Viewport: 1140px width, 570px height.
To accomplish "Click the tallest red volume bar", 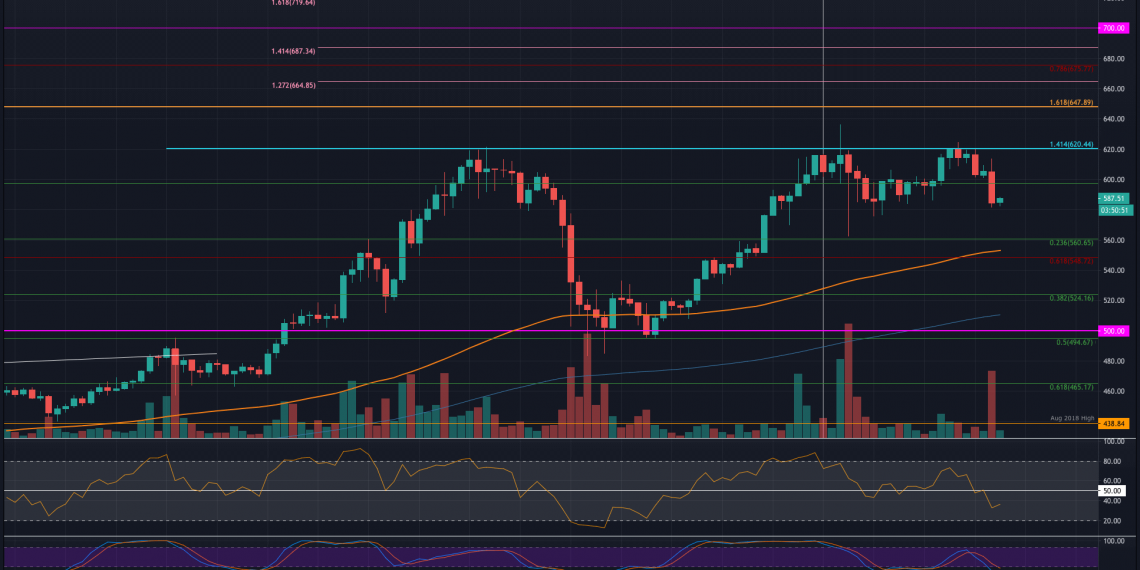I will 848,380.
